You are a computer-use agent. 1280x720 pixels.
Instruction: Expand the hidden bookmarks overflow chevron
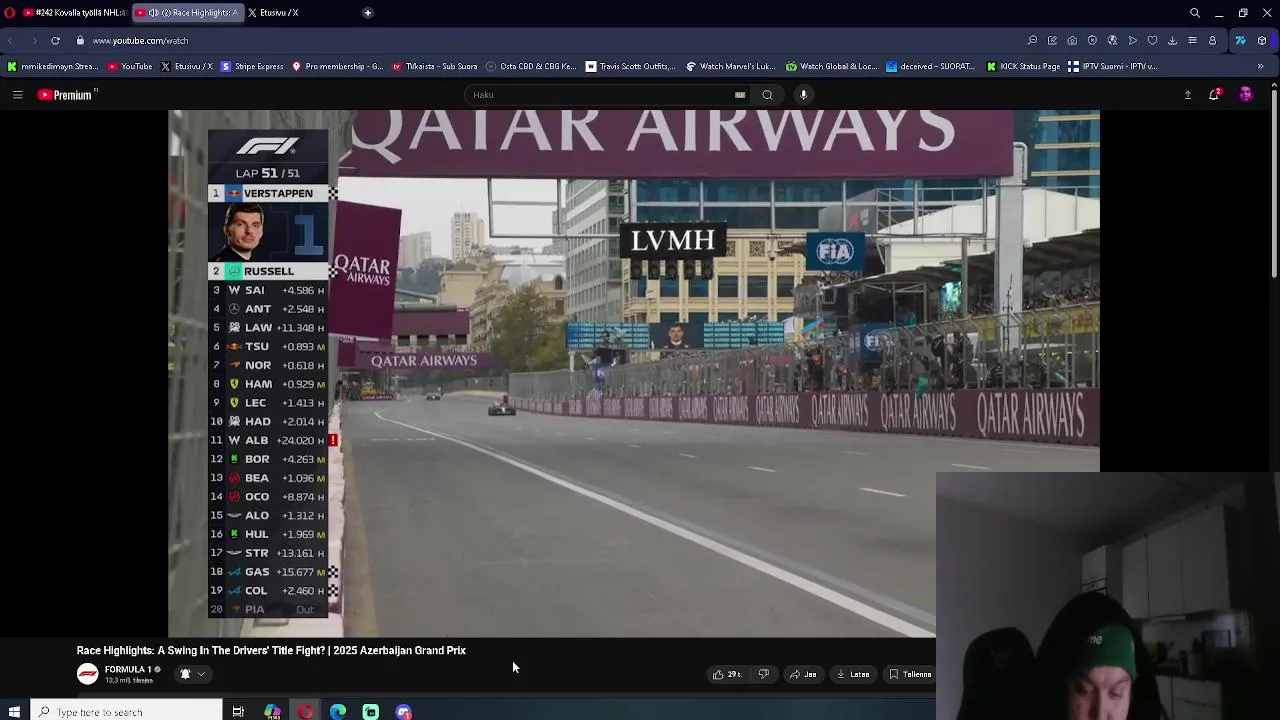click(x=1260, y=67)
